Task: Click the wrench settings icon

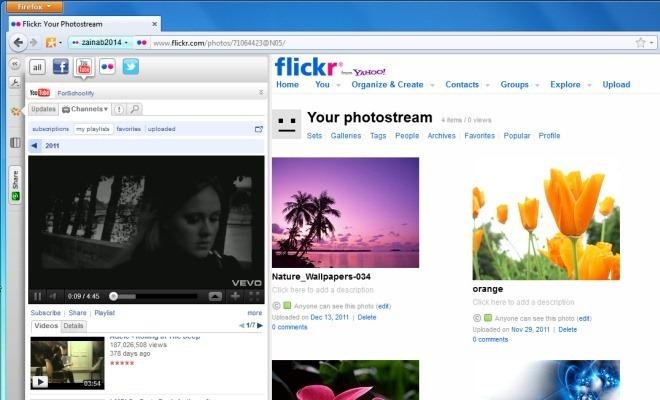Action: click(x=15, y=84)
